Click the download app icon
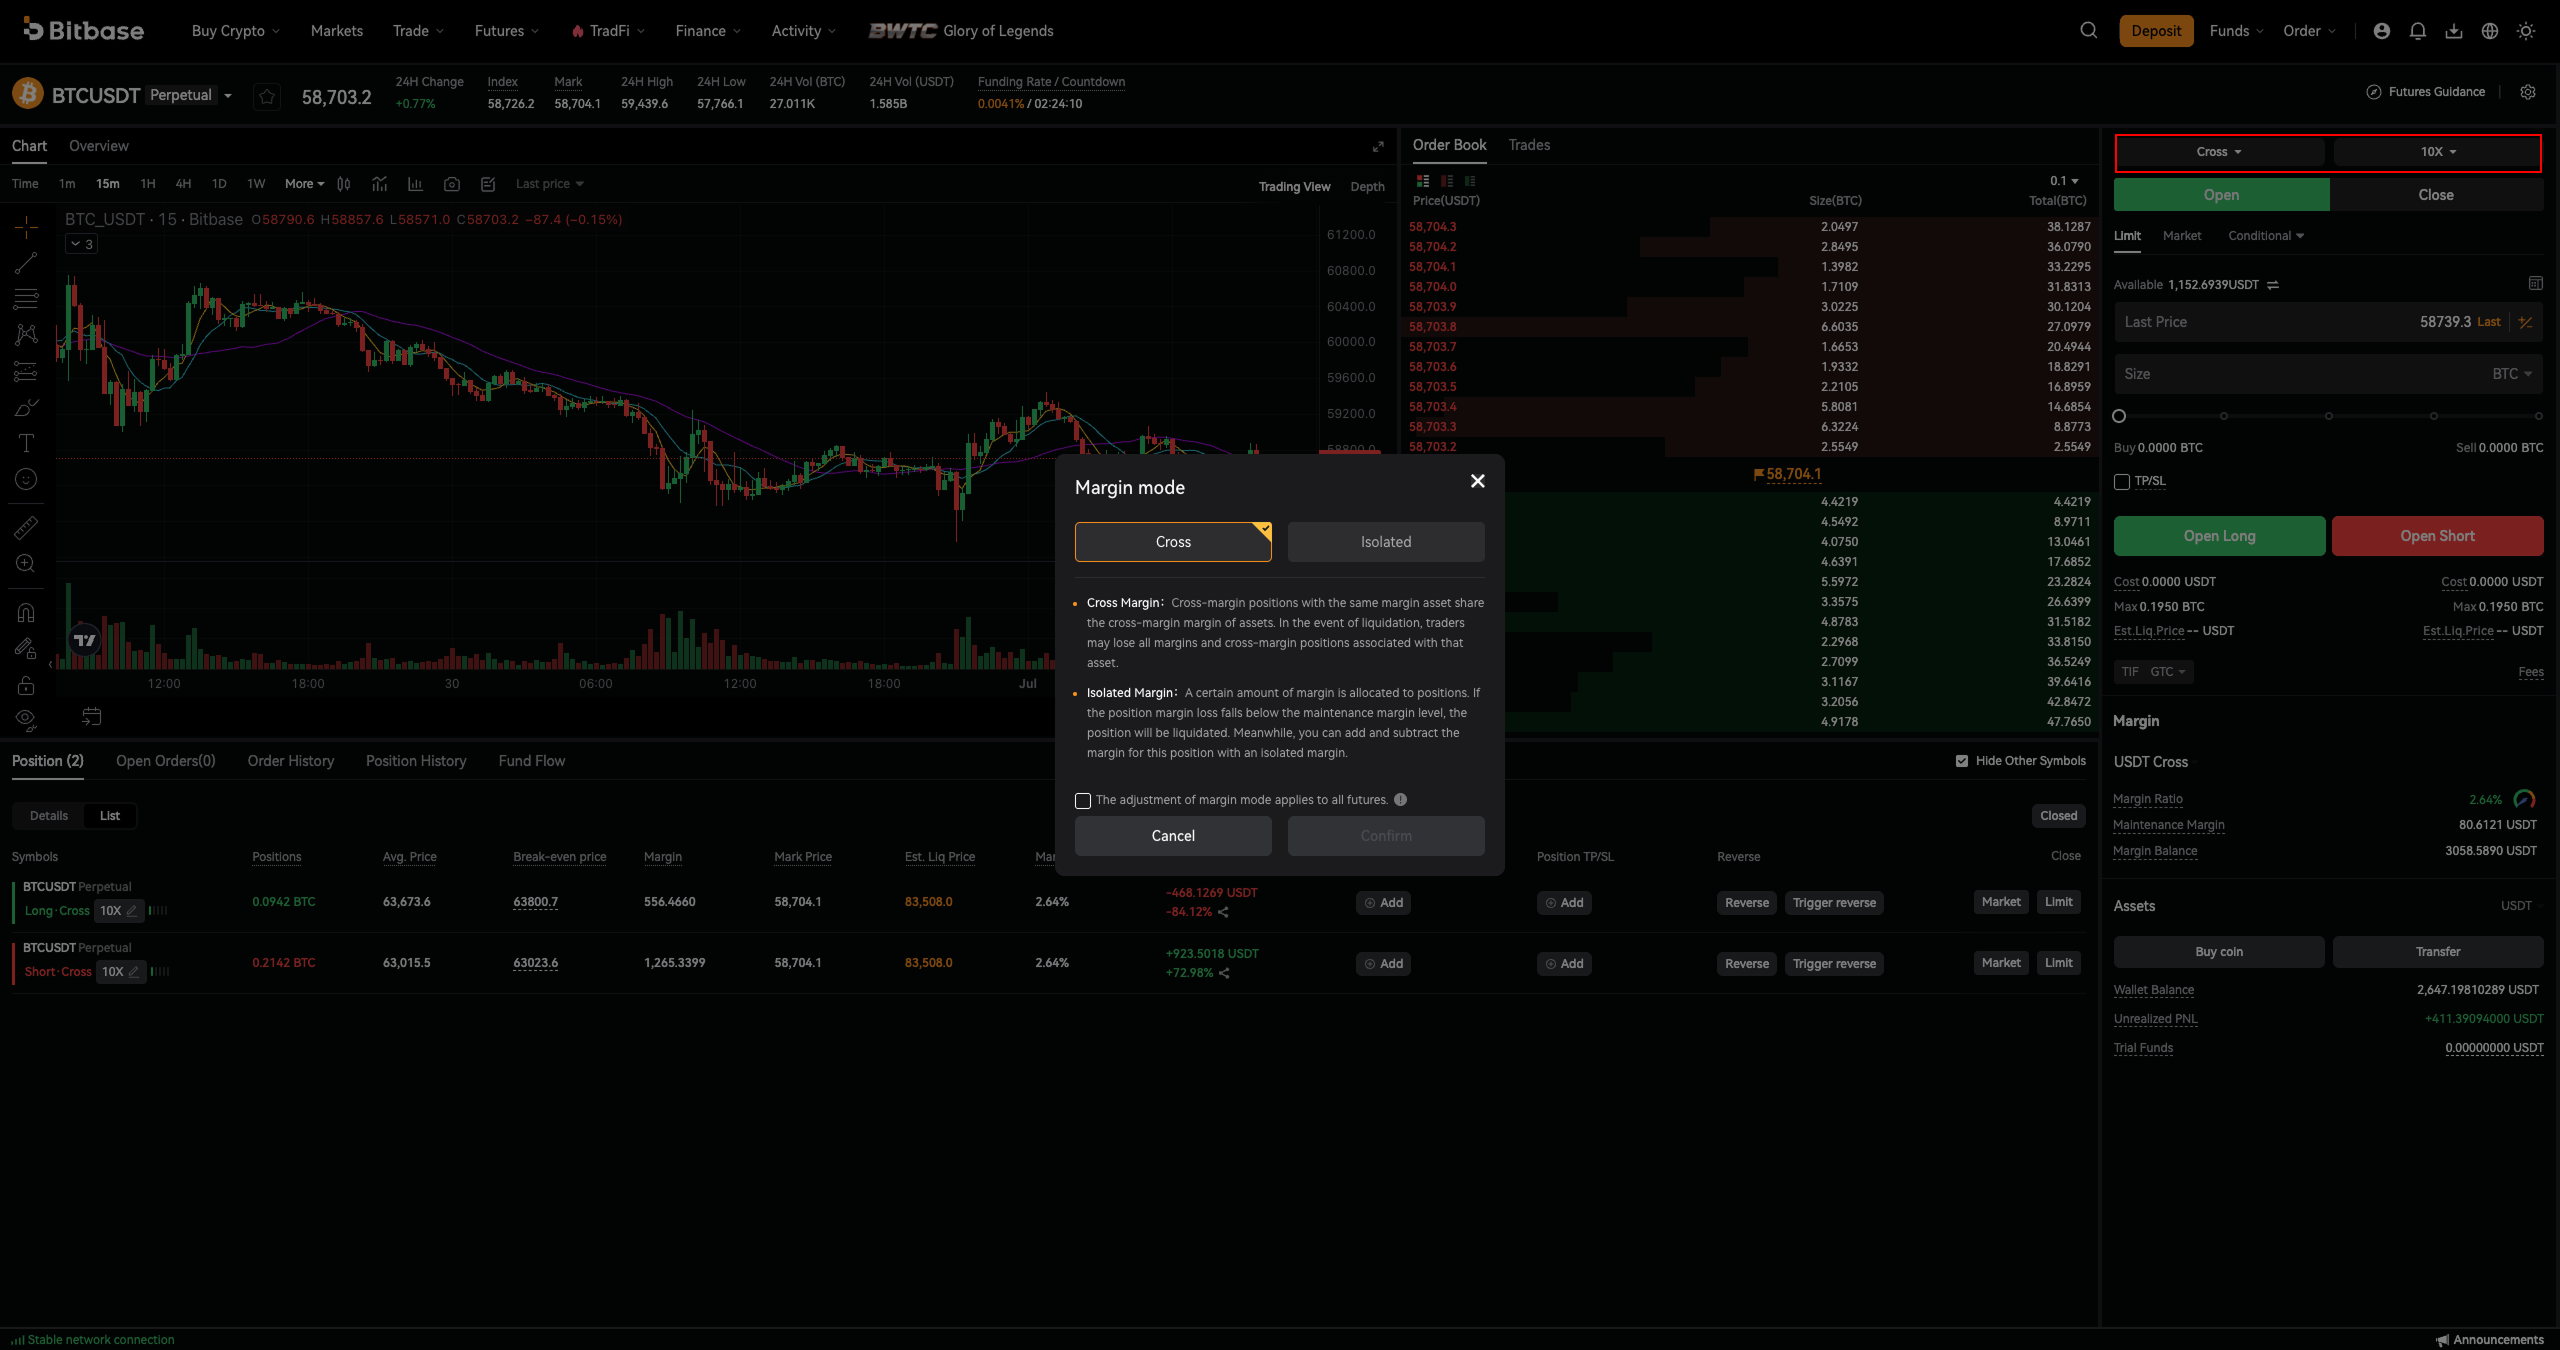The image size is (2560, 1350). click(2454, 31)
